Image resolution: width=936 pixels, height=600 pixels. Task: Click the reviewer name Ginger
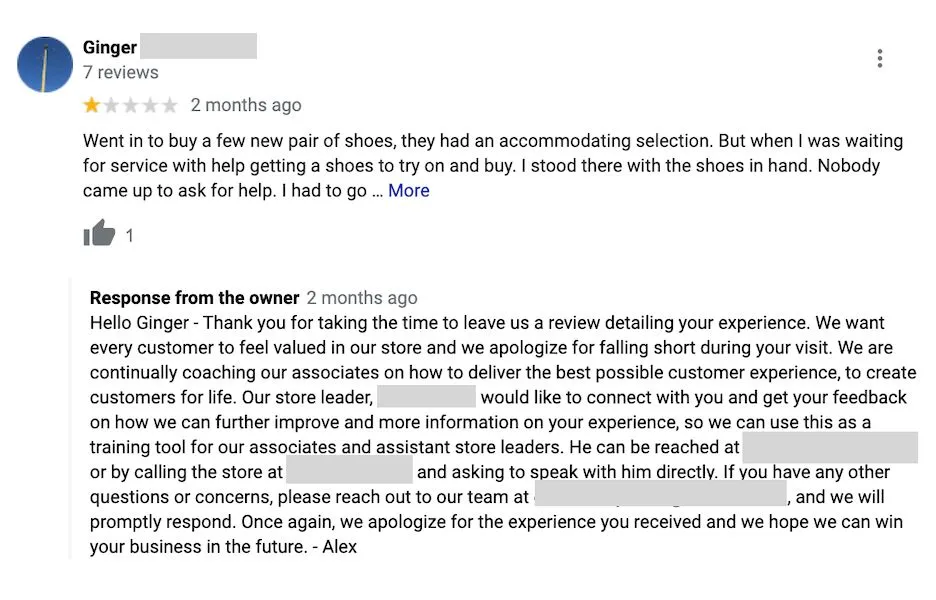pyautogui.click(x=110, y=47)
